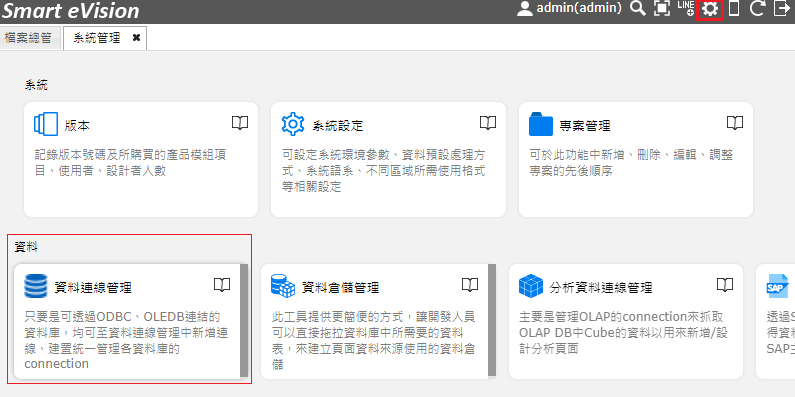
Task: Open manual book icon on 資料倉儲管理 card
Action: (x=470, y=285)
